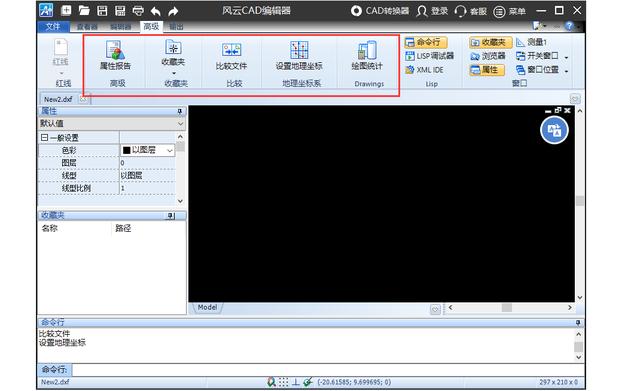Pin the 属性 panel with pushpin icon

click(180, 111)
